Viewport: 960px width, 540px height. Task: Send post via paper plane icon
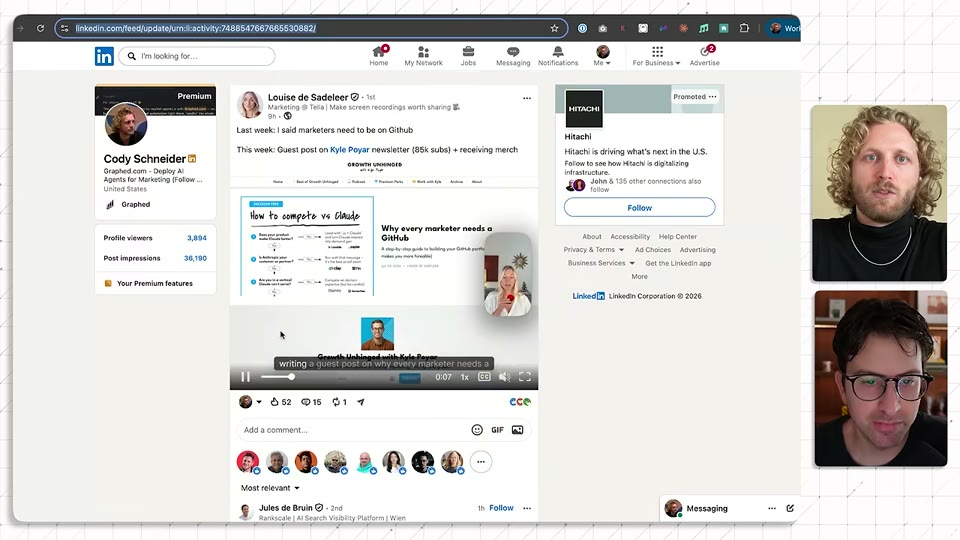(x=361, y=402)
